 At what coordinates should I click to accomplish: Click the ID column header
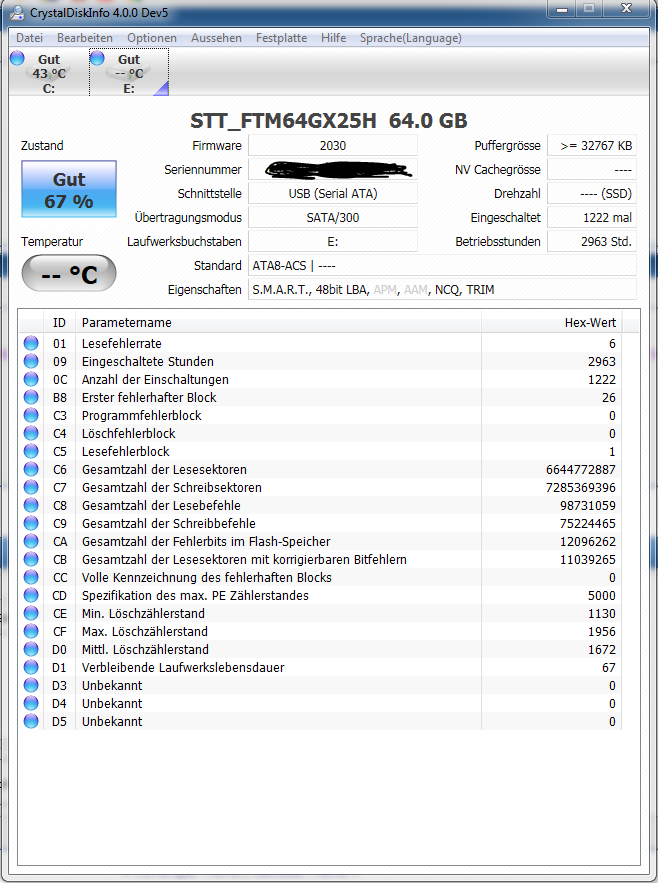[x=59, y=323]
